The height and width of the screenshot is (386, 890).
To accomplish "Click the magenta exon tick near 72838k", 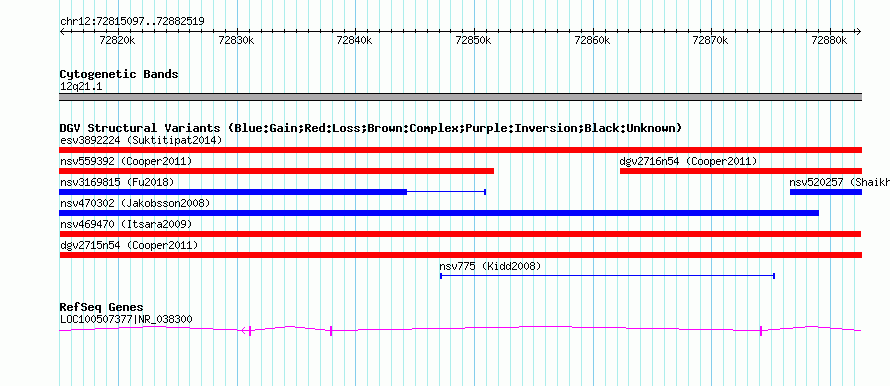I will tap(331, 330).
